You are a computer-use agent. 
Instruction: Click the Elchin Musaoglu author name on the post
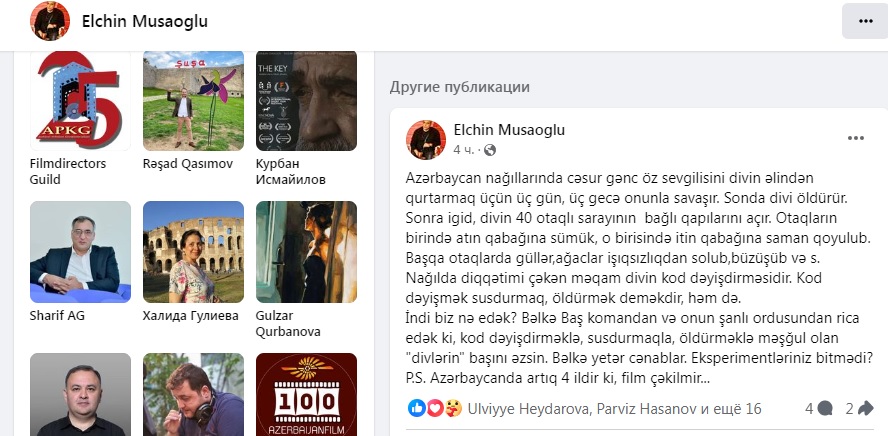pos(509,130)
